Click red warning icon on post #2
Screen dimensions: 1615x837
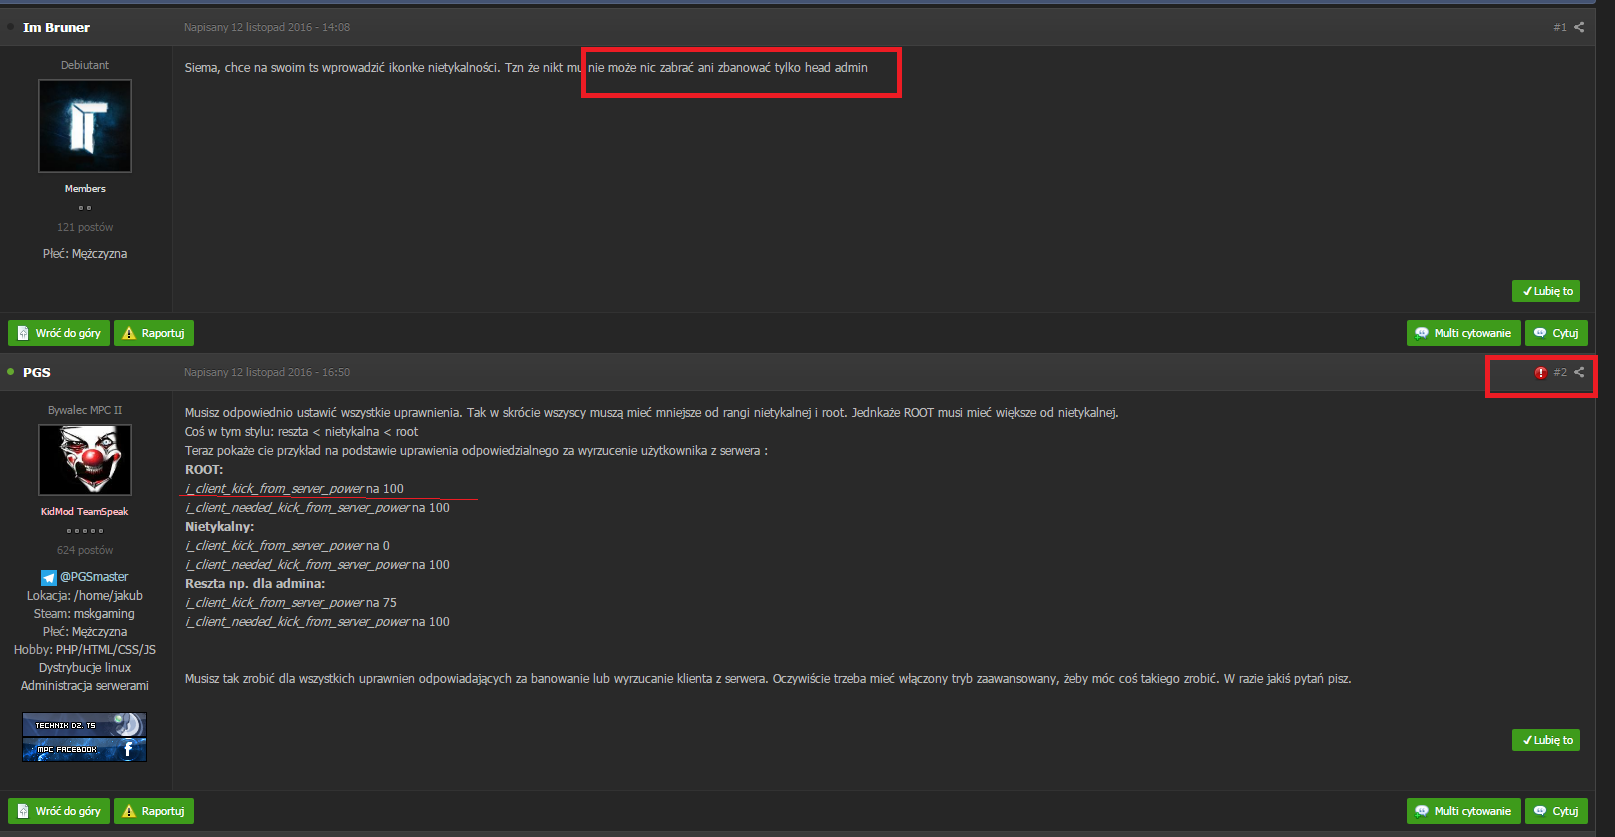coord(1541,373)
